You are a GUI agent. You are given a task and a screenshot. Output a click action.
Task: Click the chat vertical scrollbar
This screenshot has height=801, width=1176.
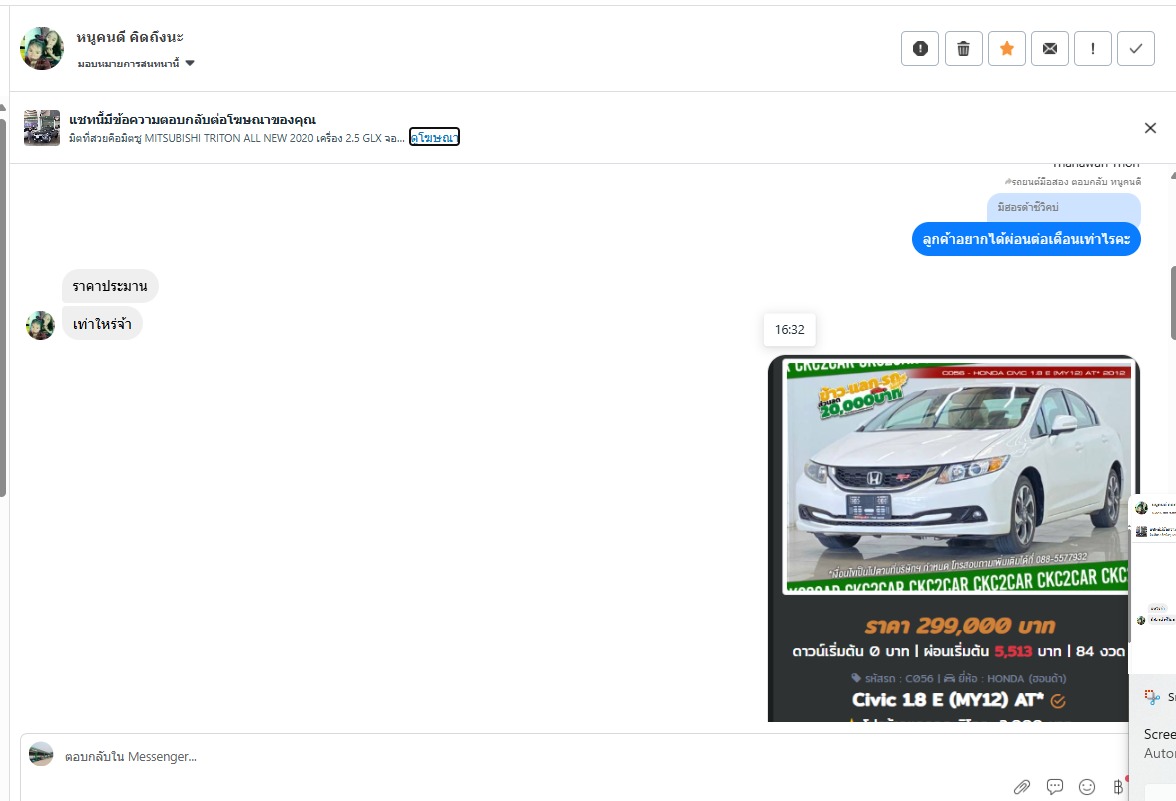click(1172, 303)
